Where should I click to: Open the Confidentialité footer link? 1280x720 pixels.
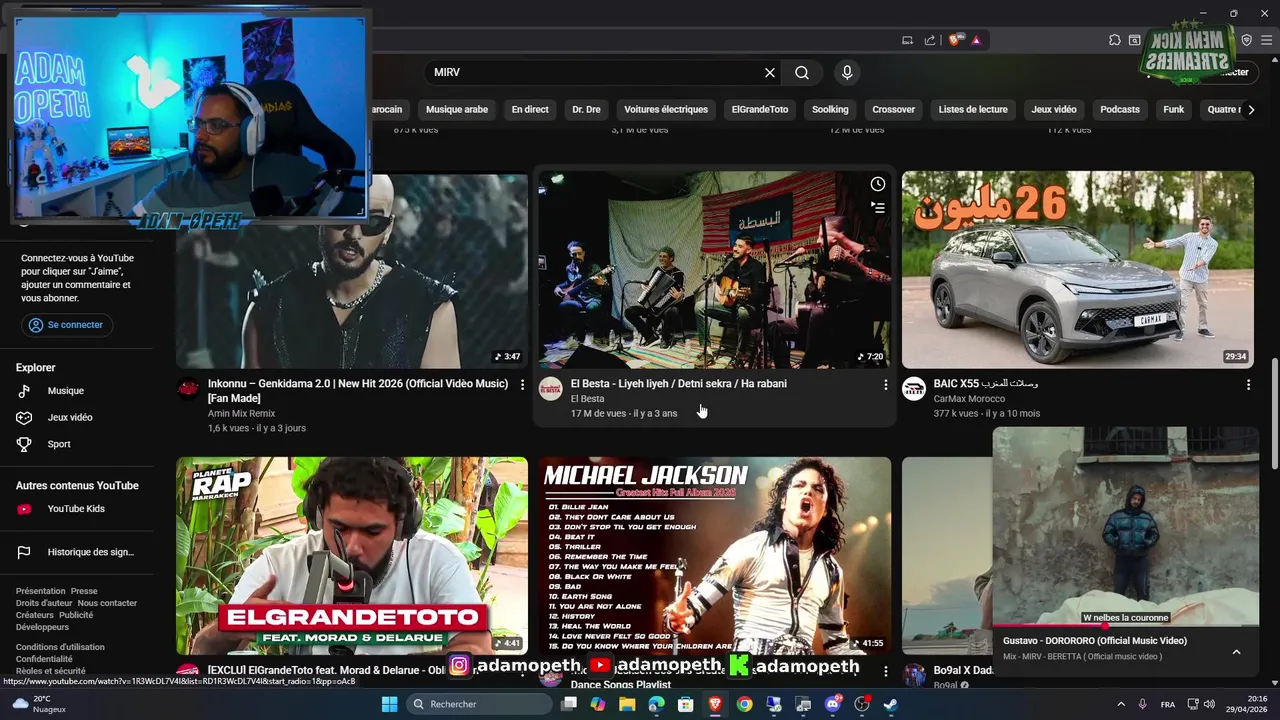(44, 659)
